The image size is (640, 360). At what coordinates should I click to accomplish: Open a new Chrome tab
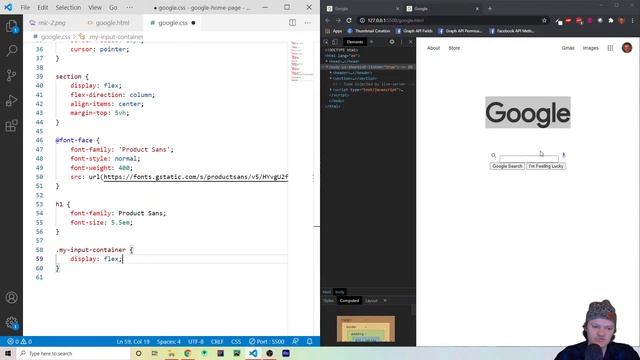[x=490, y=8]
